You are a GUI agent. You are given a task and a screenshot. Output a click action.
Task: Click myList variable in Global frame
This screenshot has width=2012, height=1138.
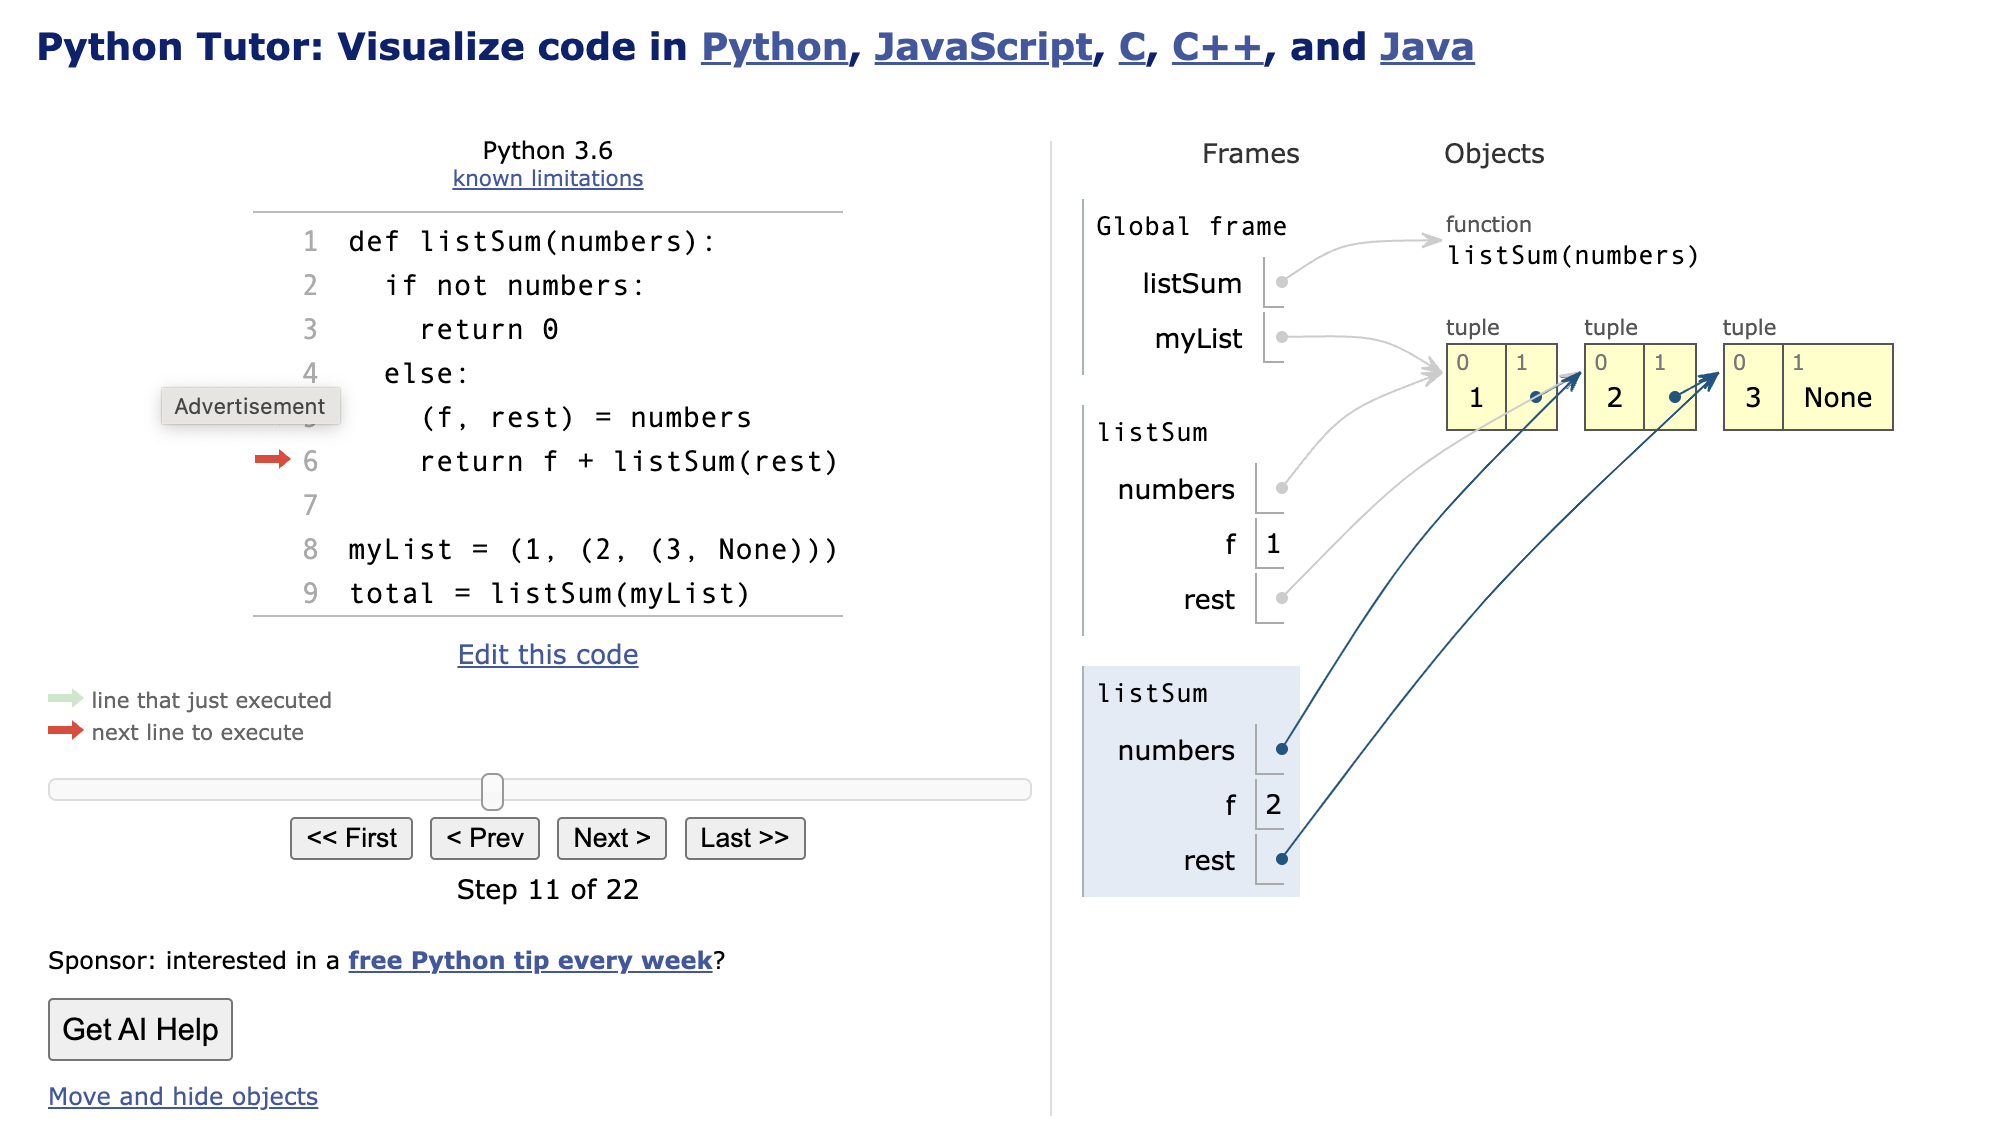coord(1198,339)
